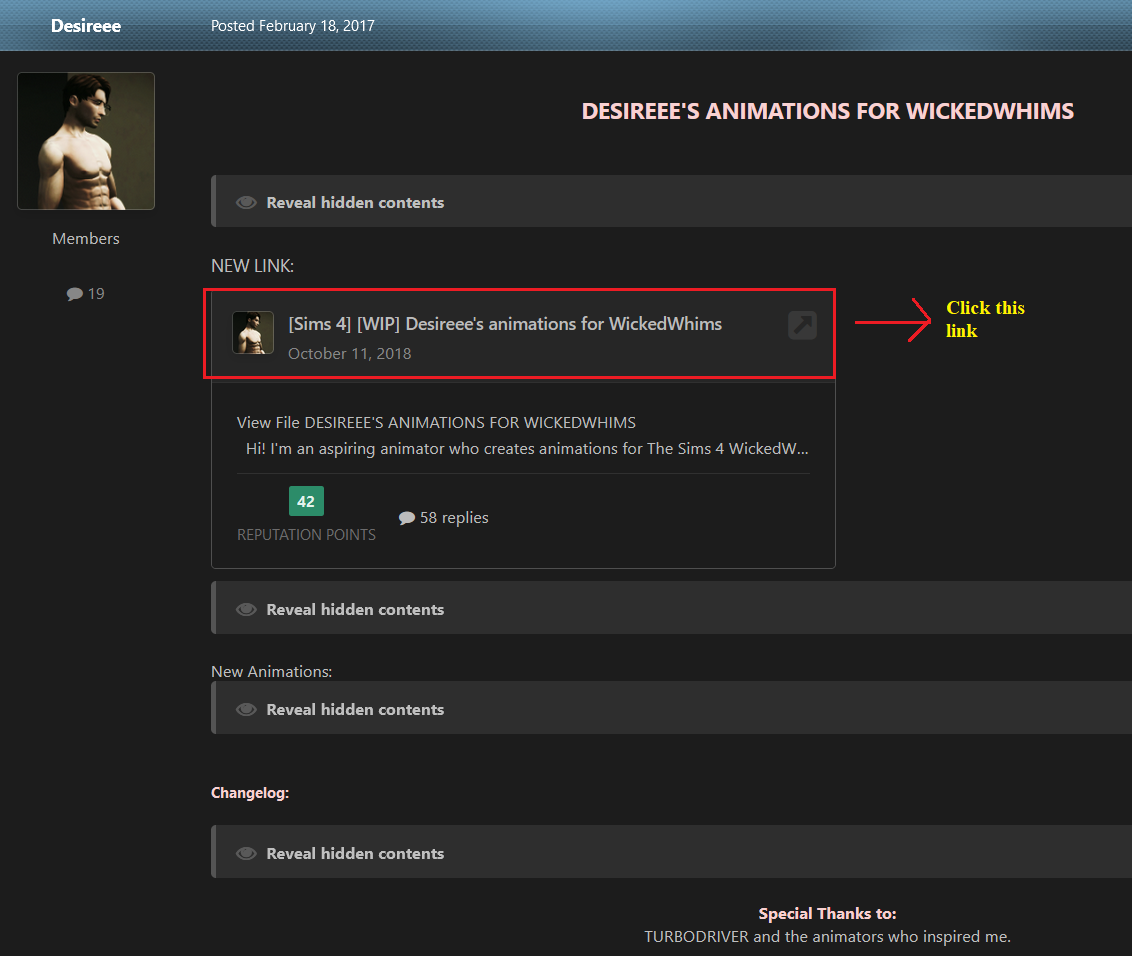Image resolution: width=1132 pixels, height=956 pixels.
Task: Click the replies speech bubble icon
Action: point(406,518)
